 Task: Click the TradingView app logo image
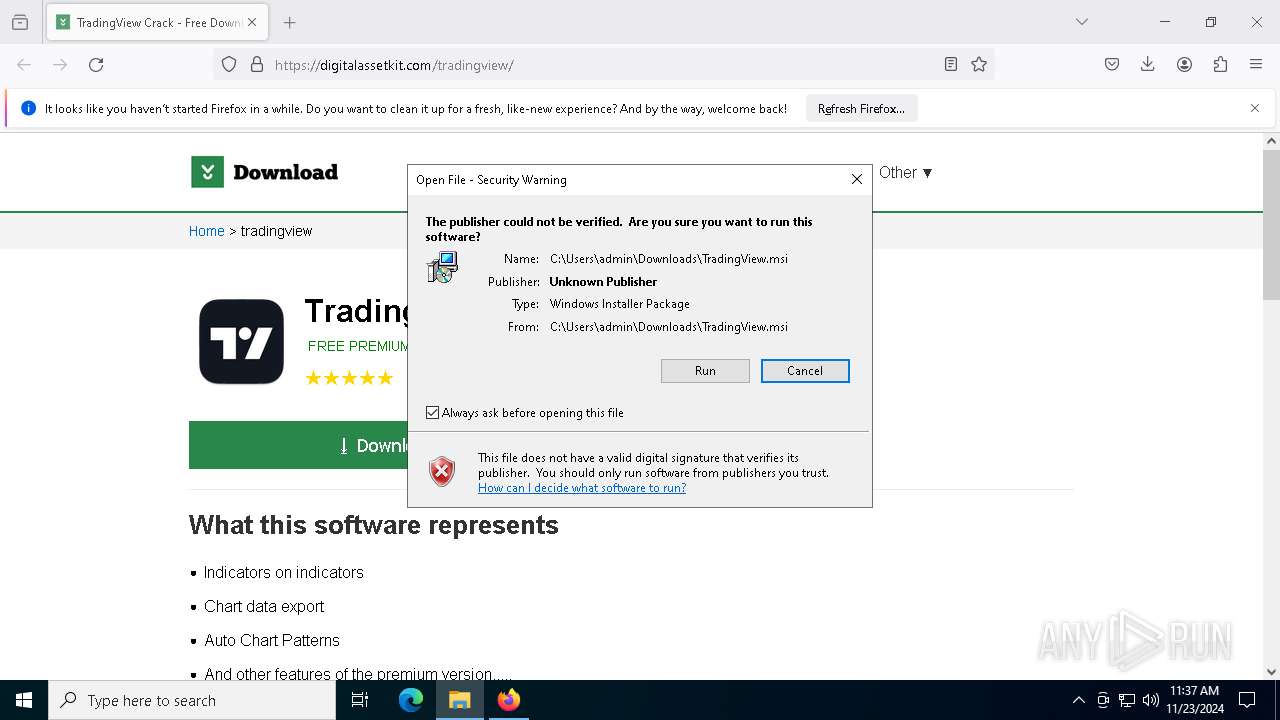pyautogui.click(x=241, y=342)
